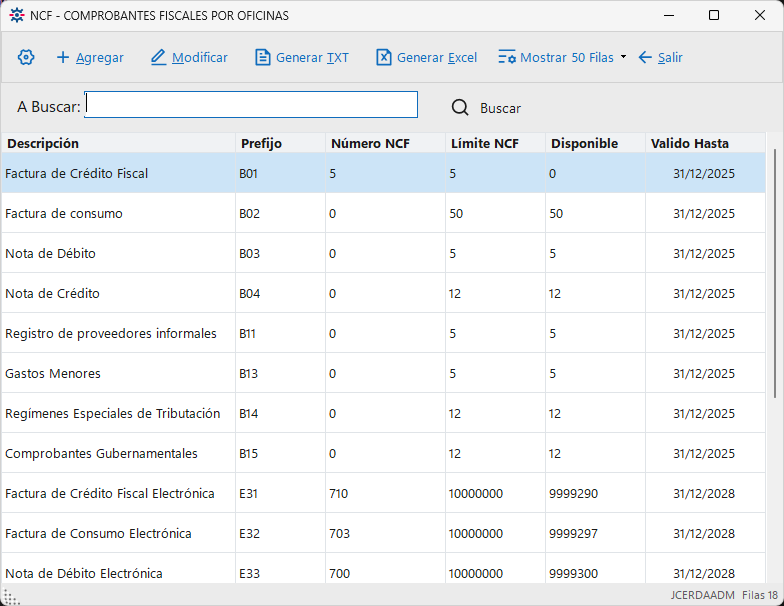Click the 9999290 Disponible cell
This screenshot has width=784, height=606.
[x=596, y=493]
